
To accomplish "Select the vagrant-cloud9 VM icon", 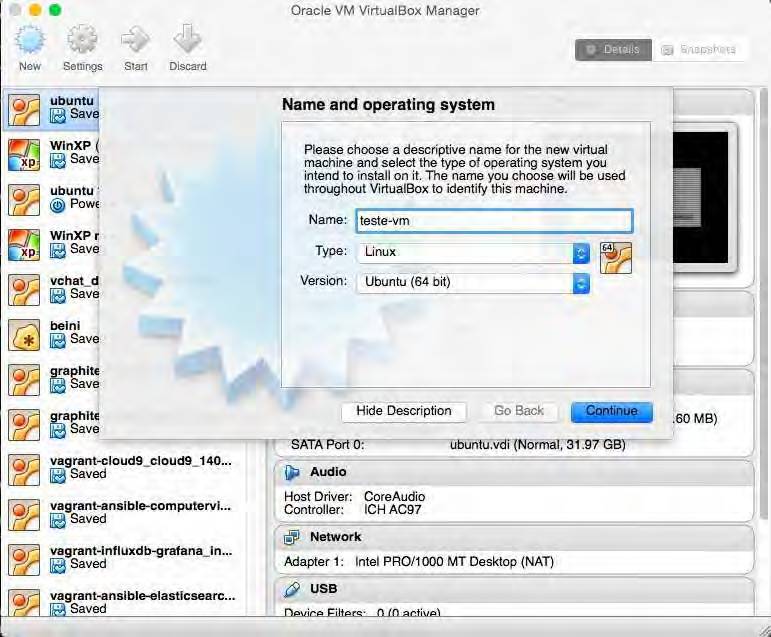I will click(x=24, y=470).
